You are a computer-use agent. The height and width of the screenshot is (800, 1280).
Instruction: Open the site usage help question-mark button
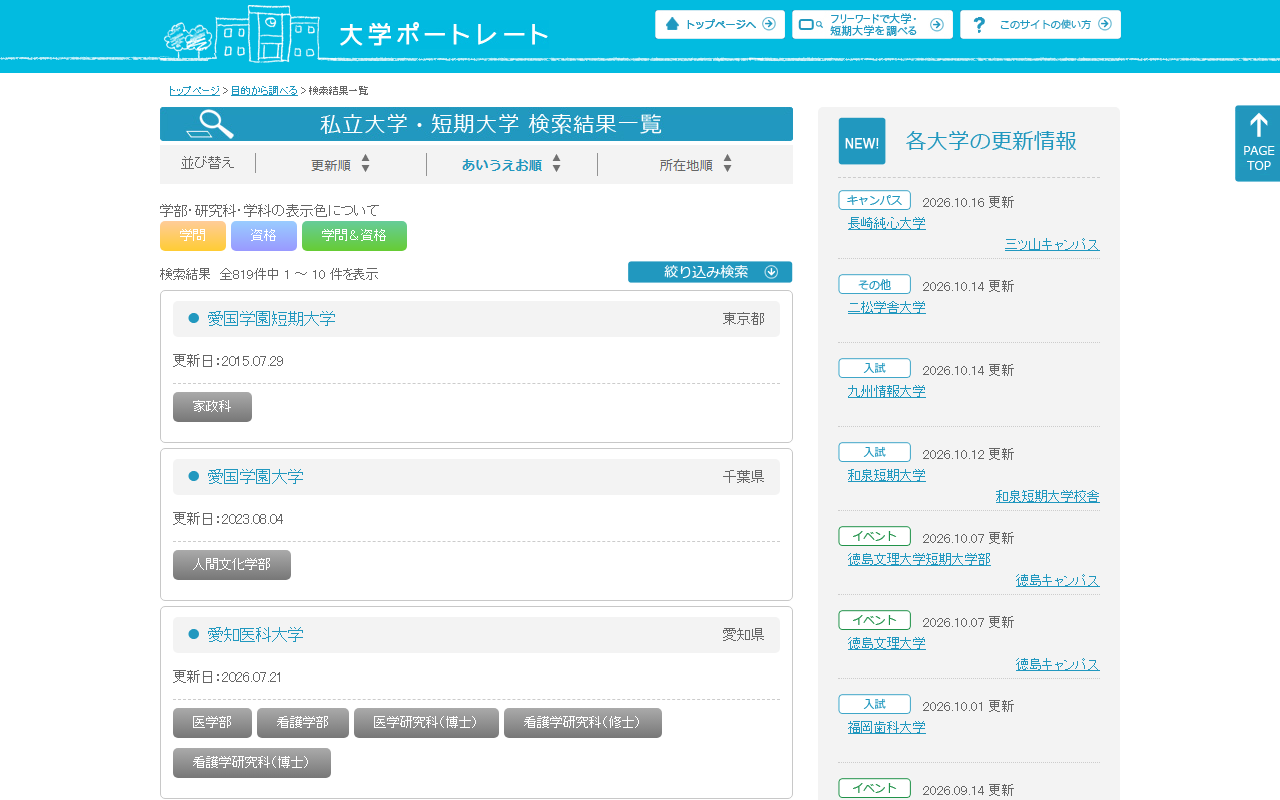(1040, 24)
